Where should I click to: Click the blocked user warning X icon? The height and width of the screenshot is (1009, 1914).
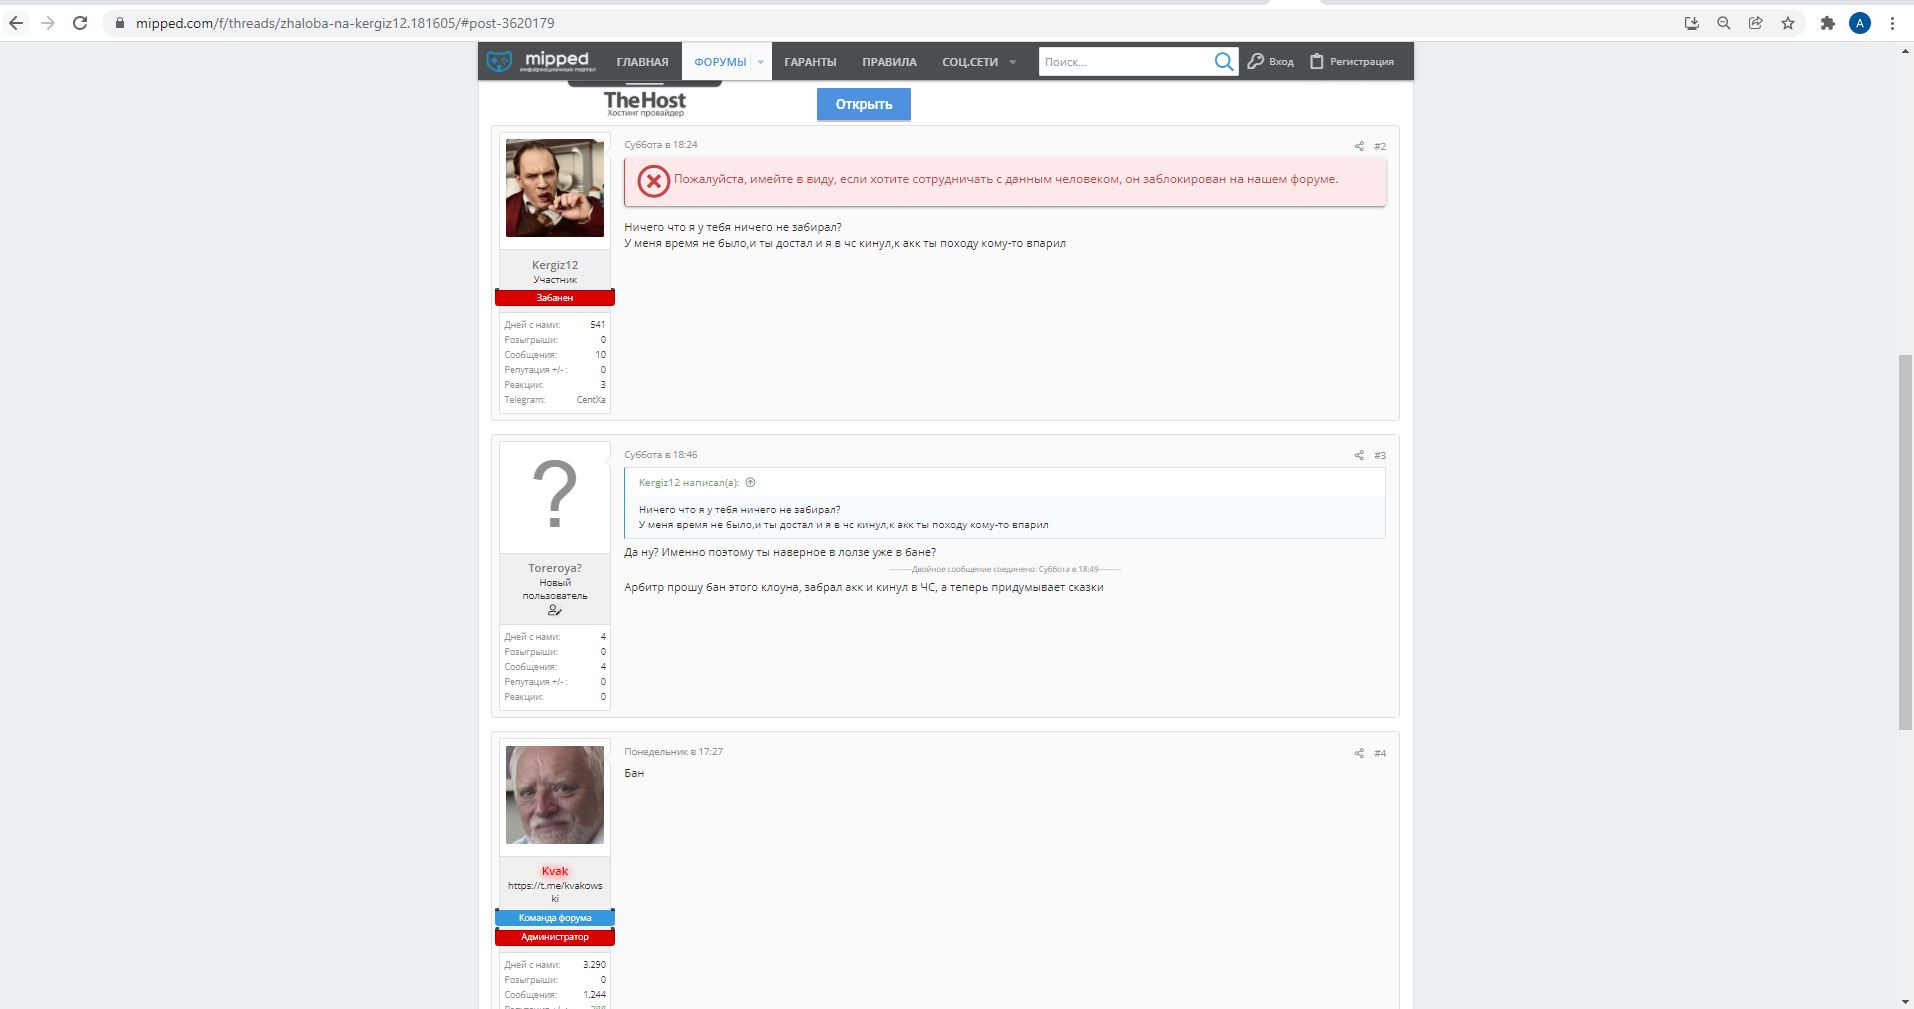coord(653,181)
